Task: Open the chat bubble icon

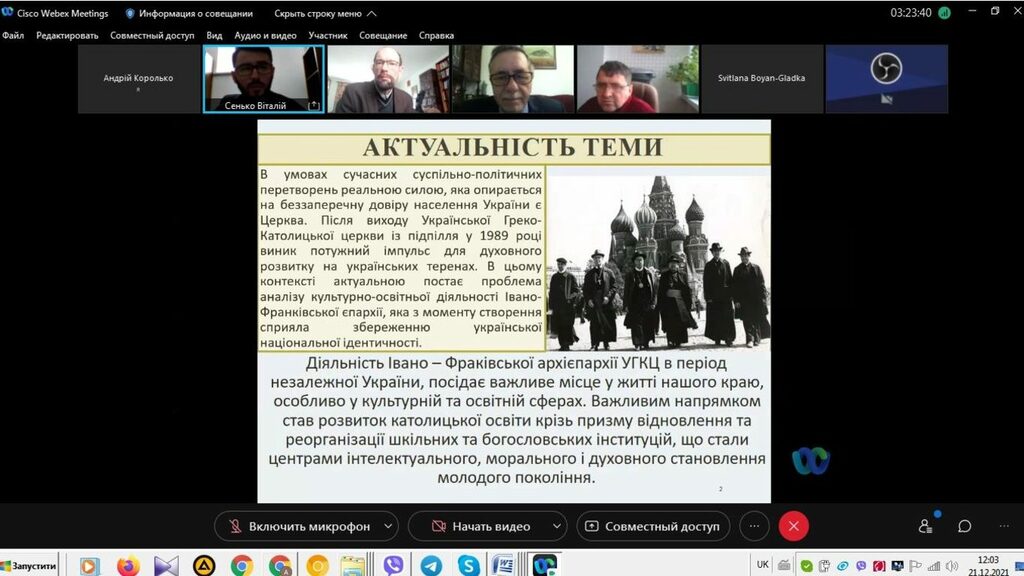Action: coord(965,526)
